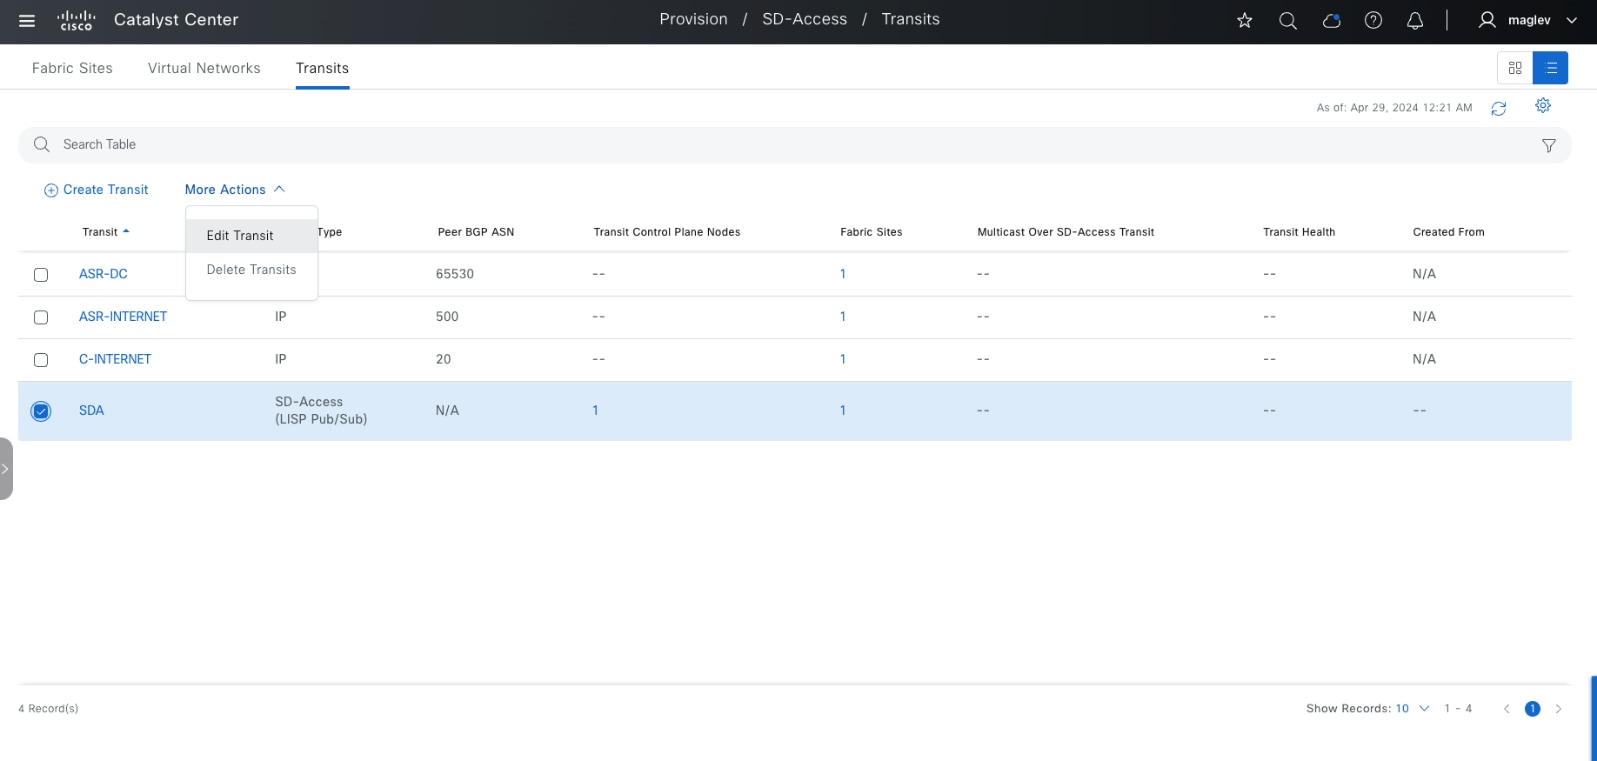The image size is (1597, 761).
Task: Choose Edit Transit from menu
Action: click(x=240, y=236)
